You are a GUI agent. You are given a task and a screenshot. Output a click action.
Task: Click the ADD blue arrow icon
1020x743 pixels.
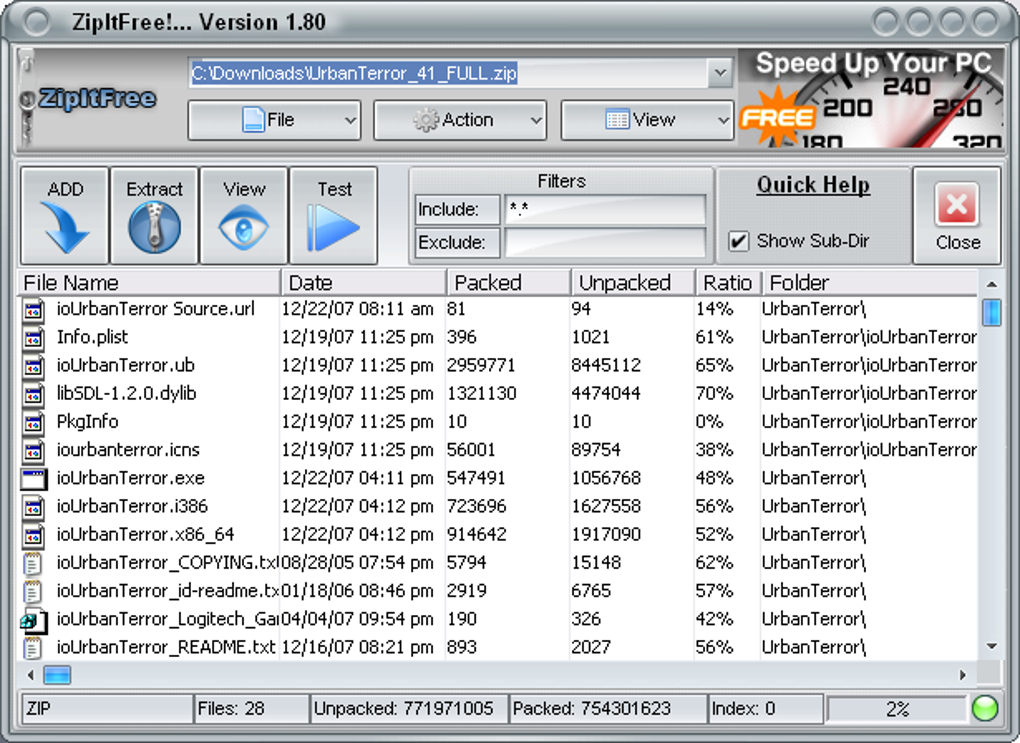(x=64, y=226)
